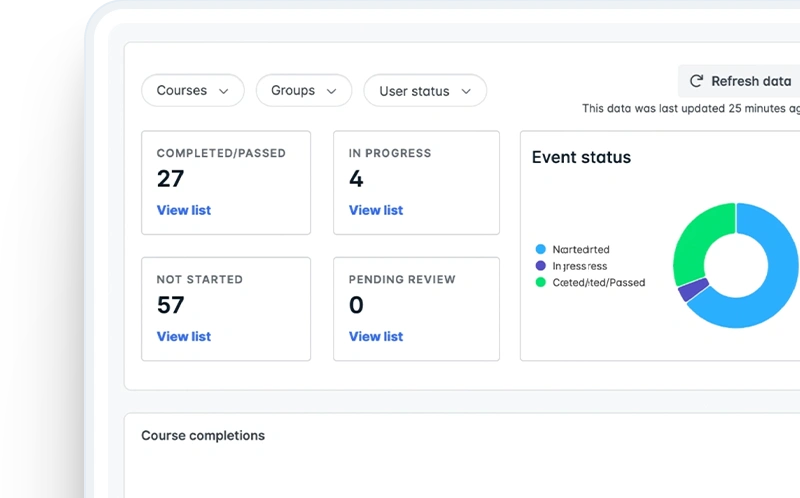Click the Pending Review count of 0
The height and width of the screenshot is (498, 800).
tap(356, 305)
